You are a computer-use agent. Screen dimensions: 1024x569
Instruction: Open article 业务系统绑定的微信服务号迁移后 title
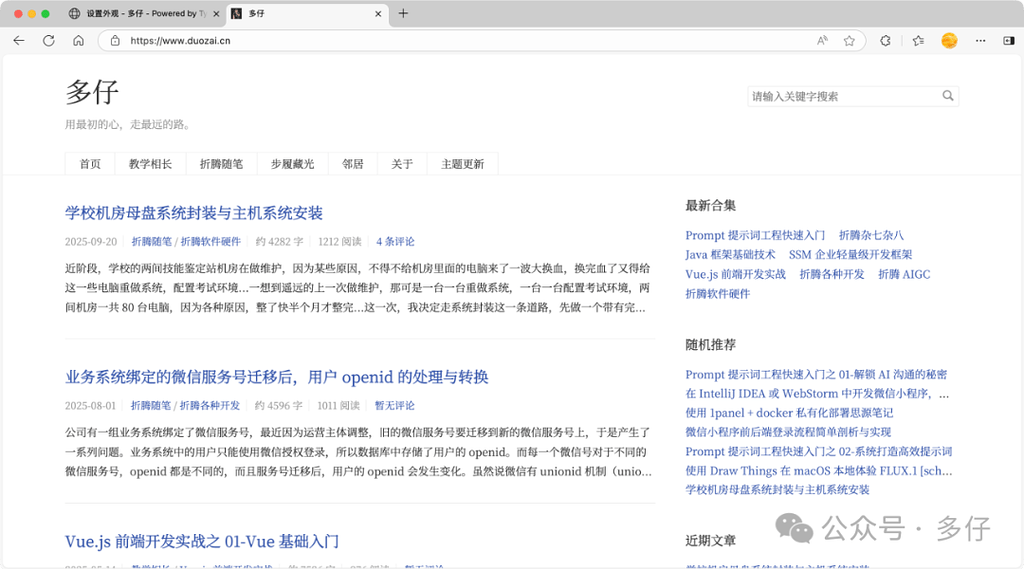click(x=277, y=377)
